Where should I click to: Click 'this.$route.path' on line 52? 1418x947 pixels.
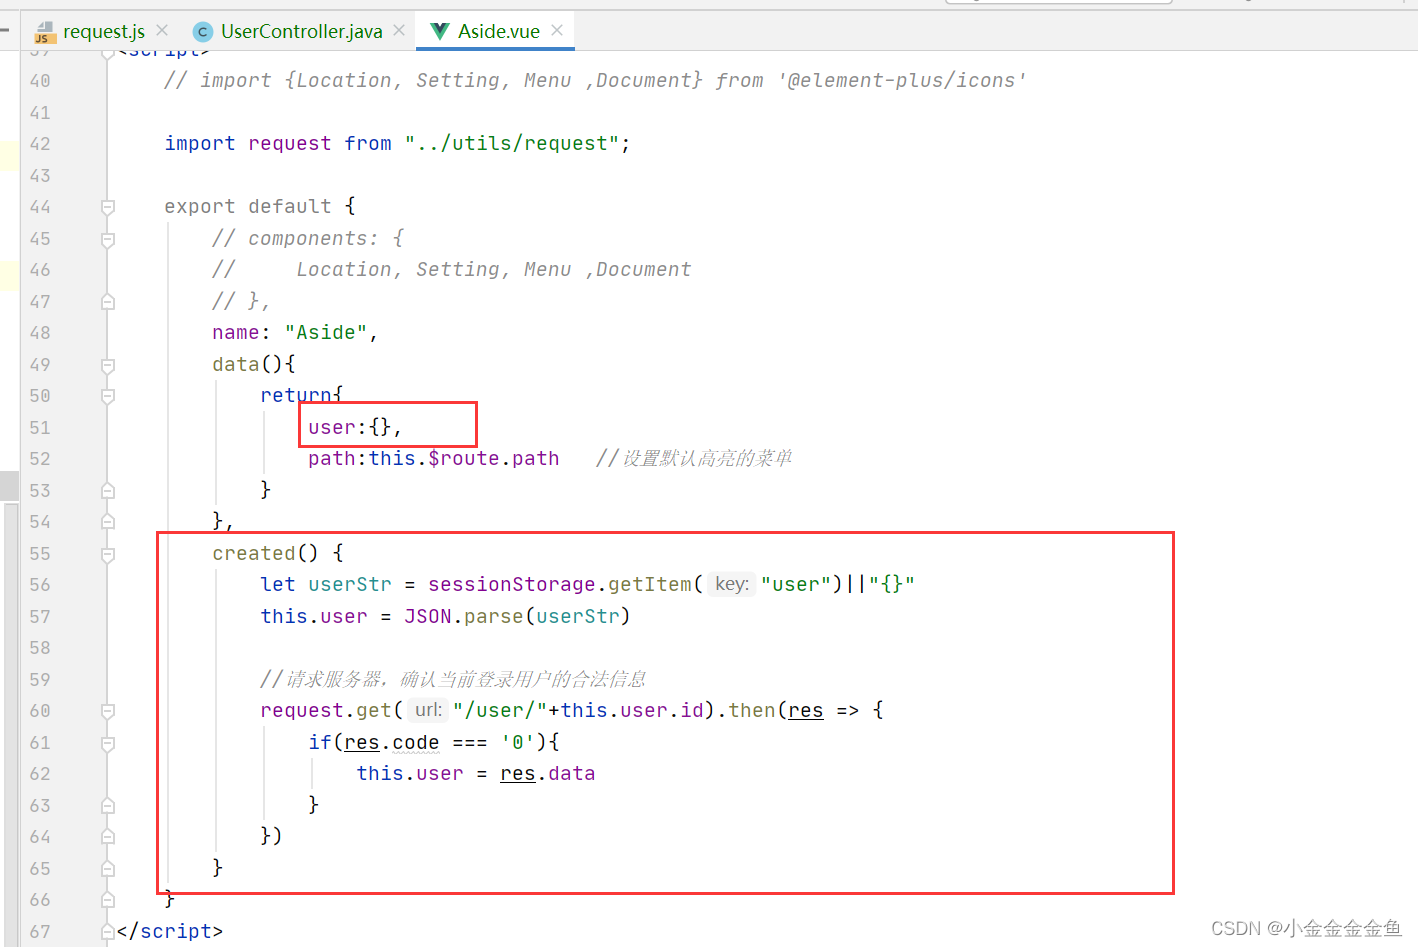[464, 459]
